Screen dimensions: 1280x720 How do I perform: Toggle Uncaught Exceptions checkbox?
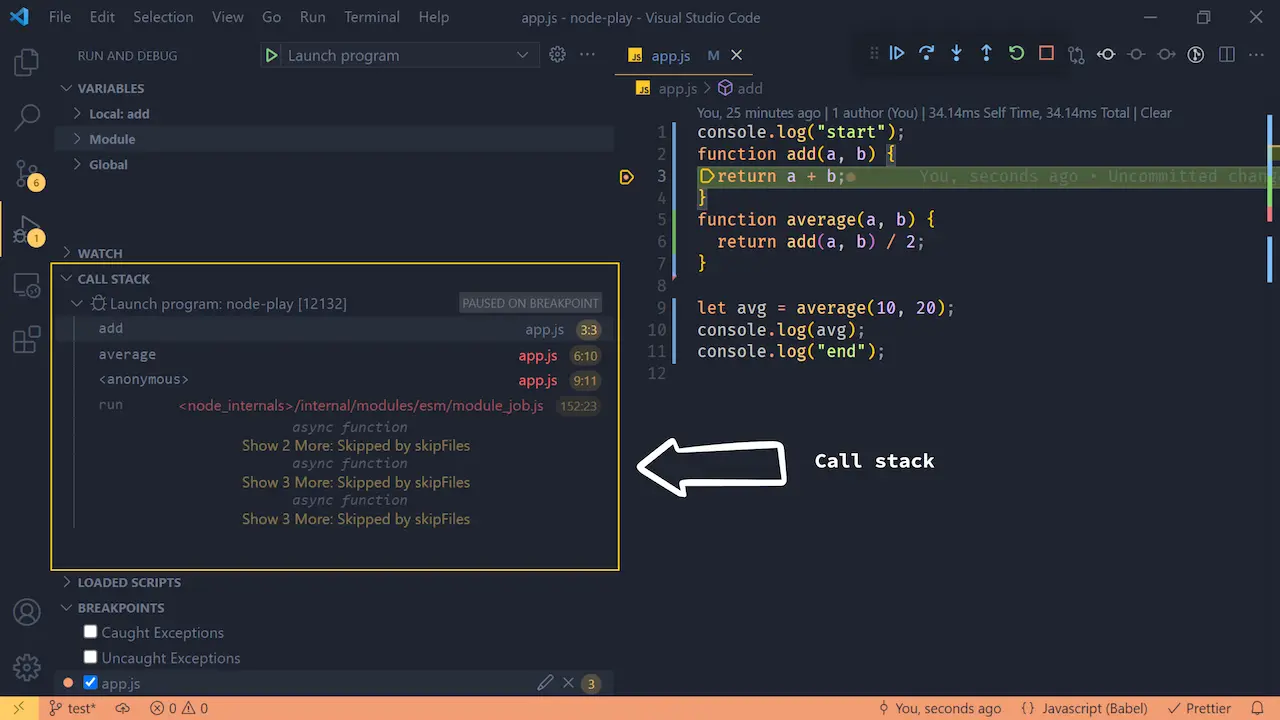pos(90,657)
